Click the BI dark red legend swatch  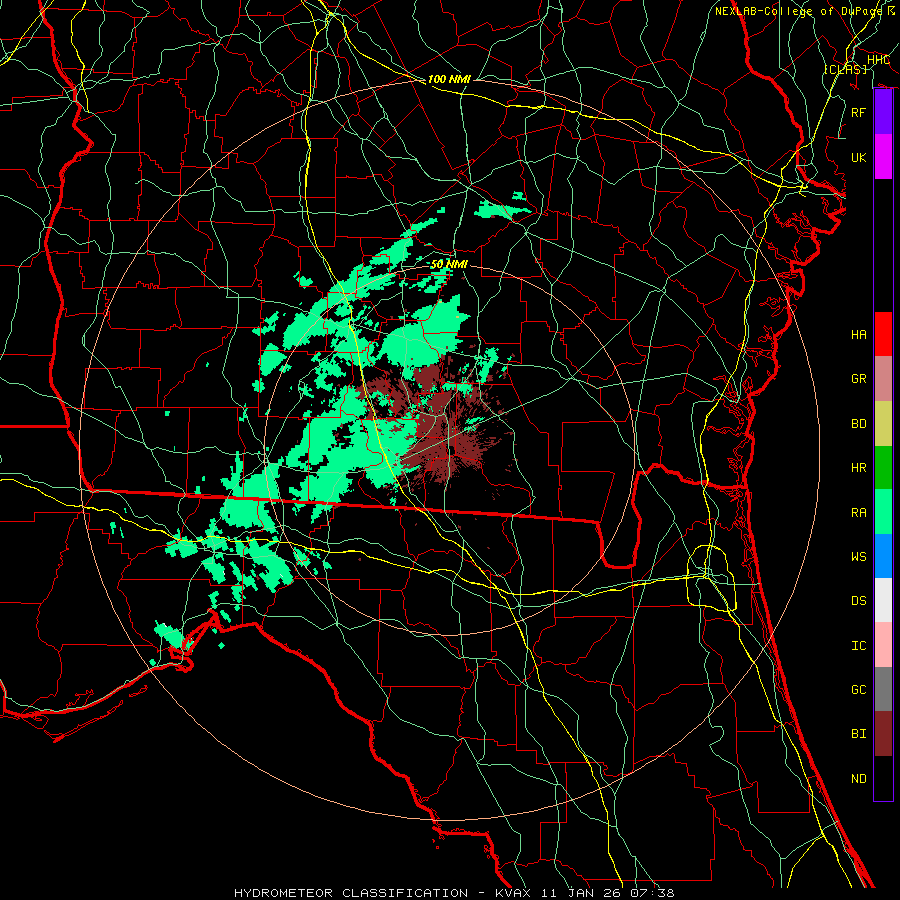pyautogui.click(x=883, y=734)
